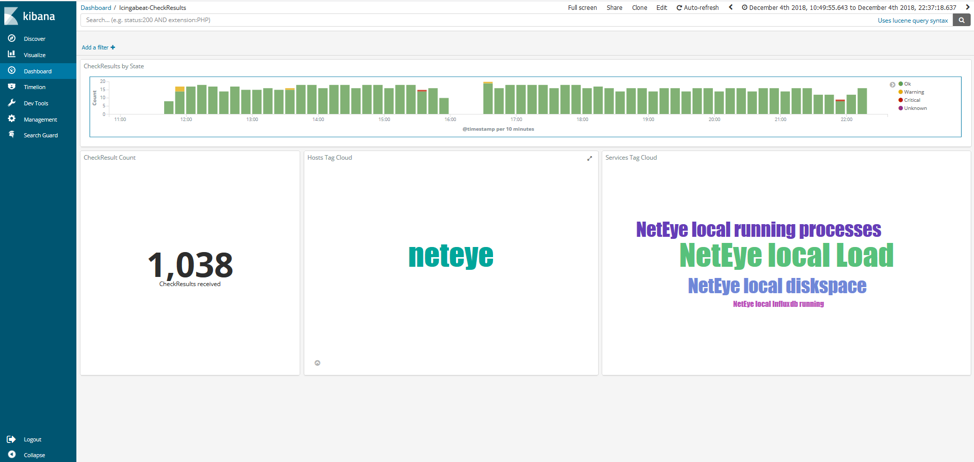Click NetEye local influxdb running tag
Viewport: 974px width, 462px height.
click(778, 304)
